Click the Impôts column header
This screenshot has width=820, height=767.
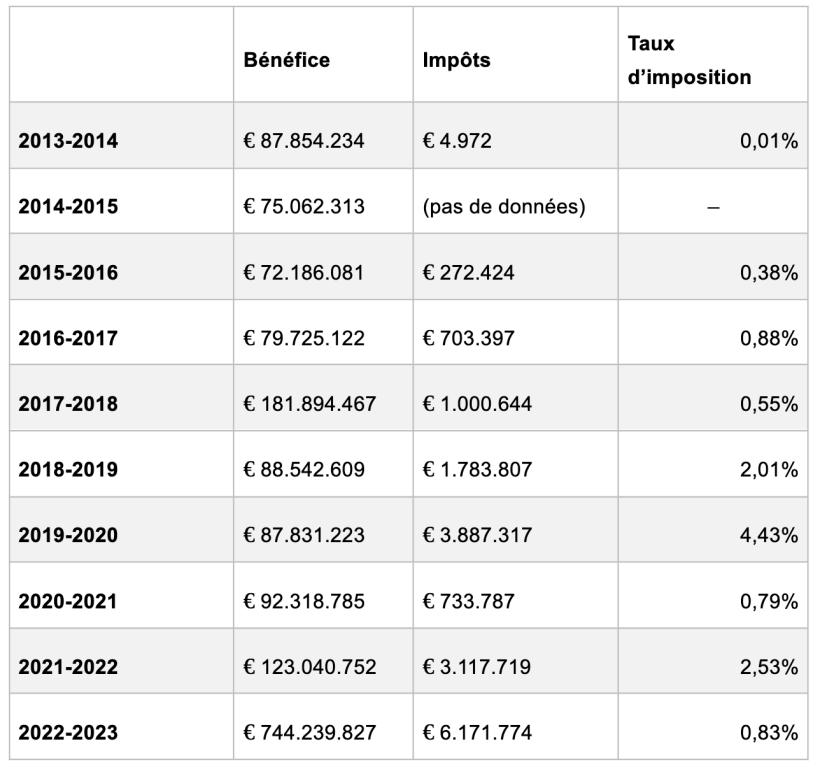[457, 59]
